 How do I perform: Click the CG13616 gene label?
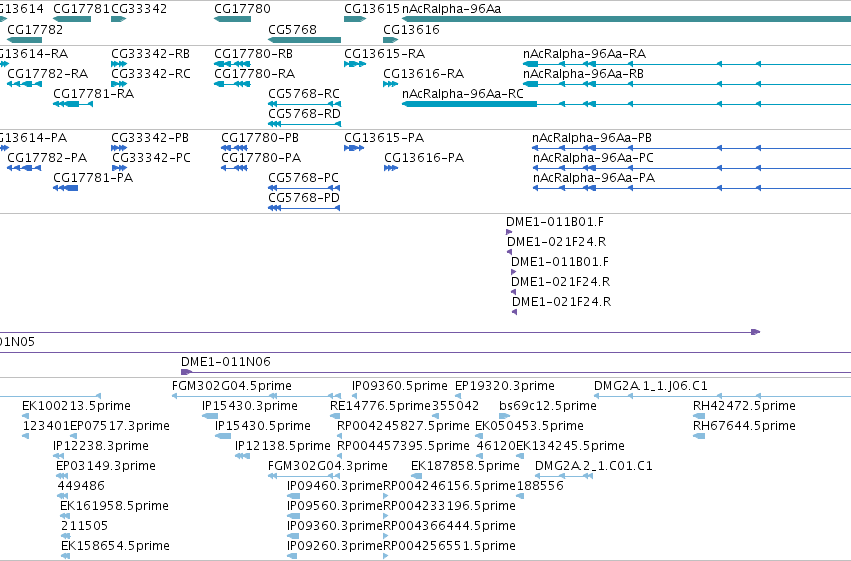point(411,29)
